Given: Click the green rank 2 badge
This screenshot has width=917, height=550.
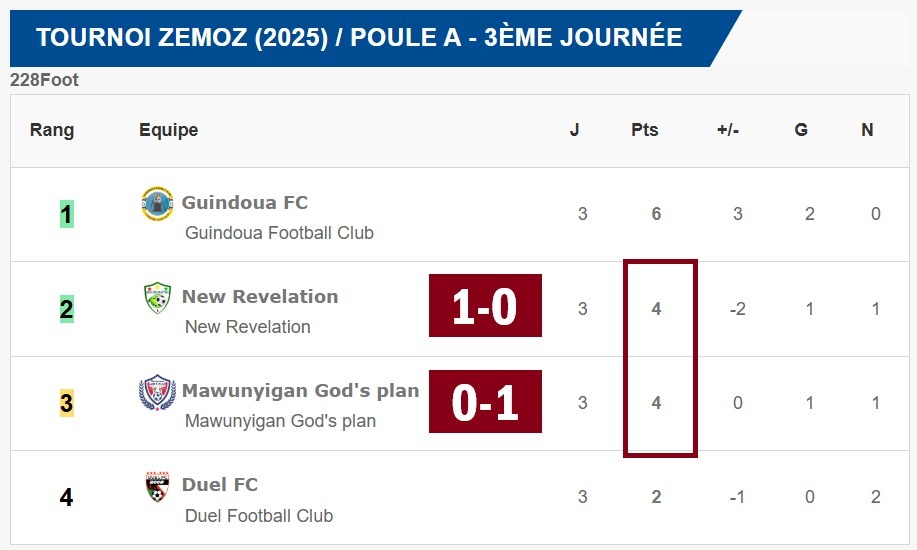Looking at the screenshot, I should [x=66, y=309].
